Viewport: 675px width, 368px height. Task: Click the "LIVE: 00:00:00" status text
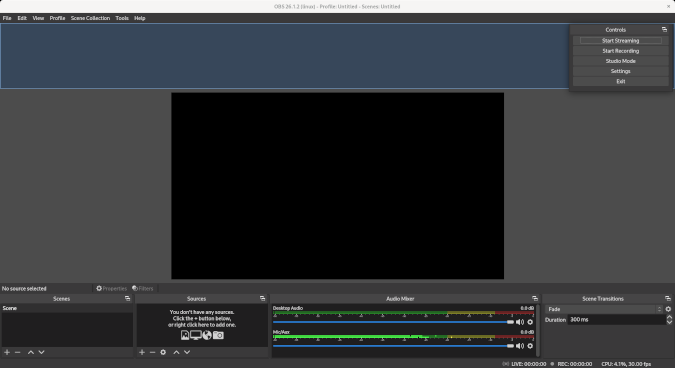click(529, 364)
